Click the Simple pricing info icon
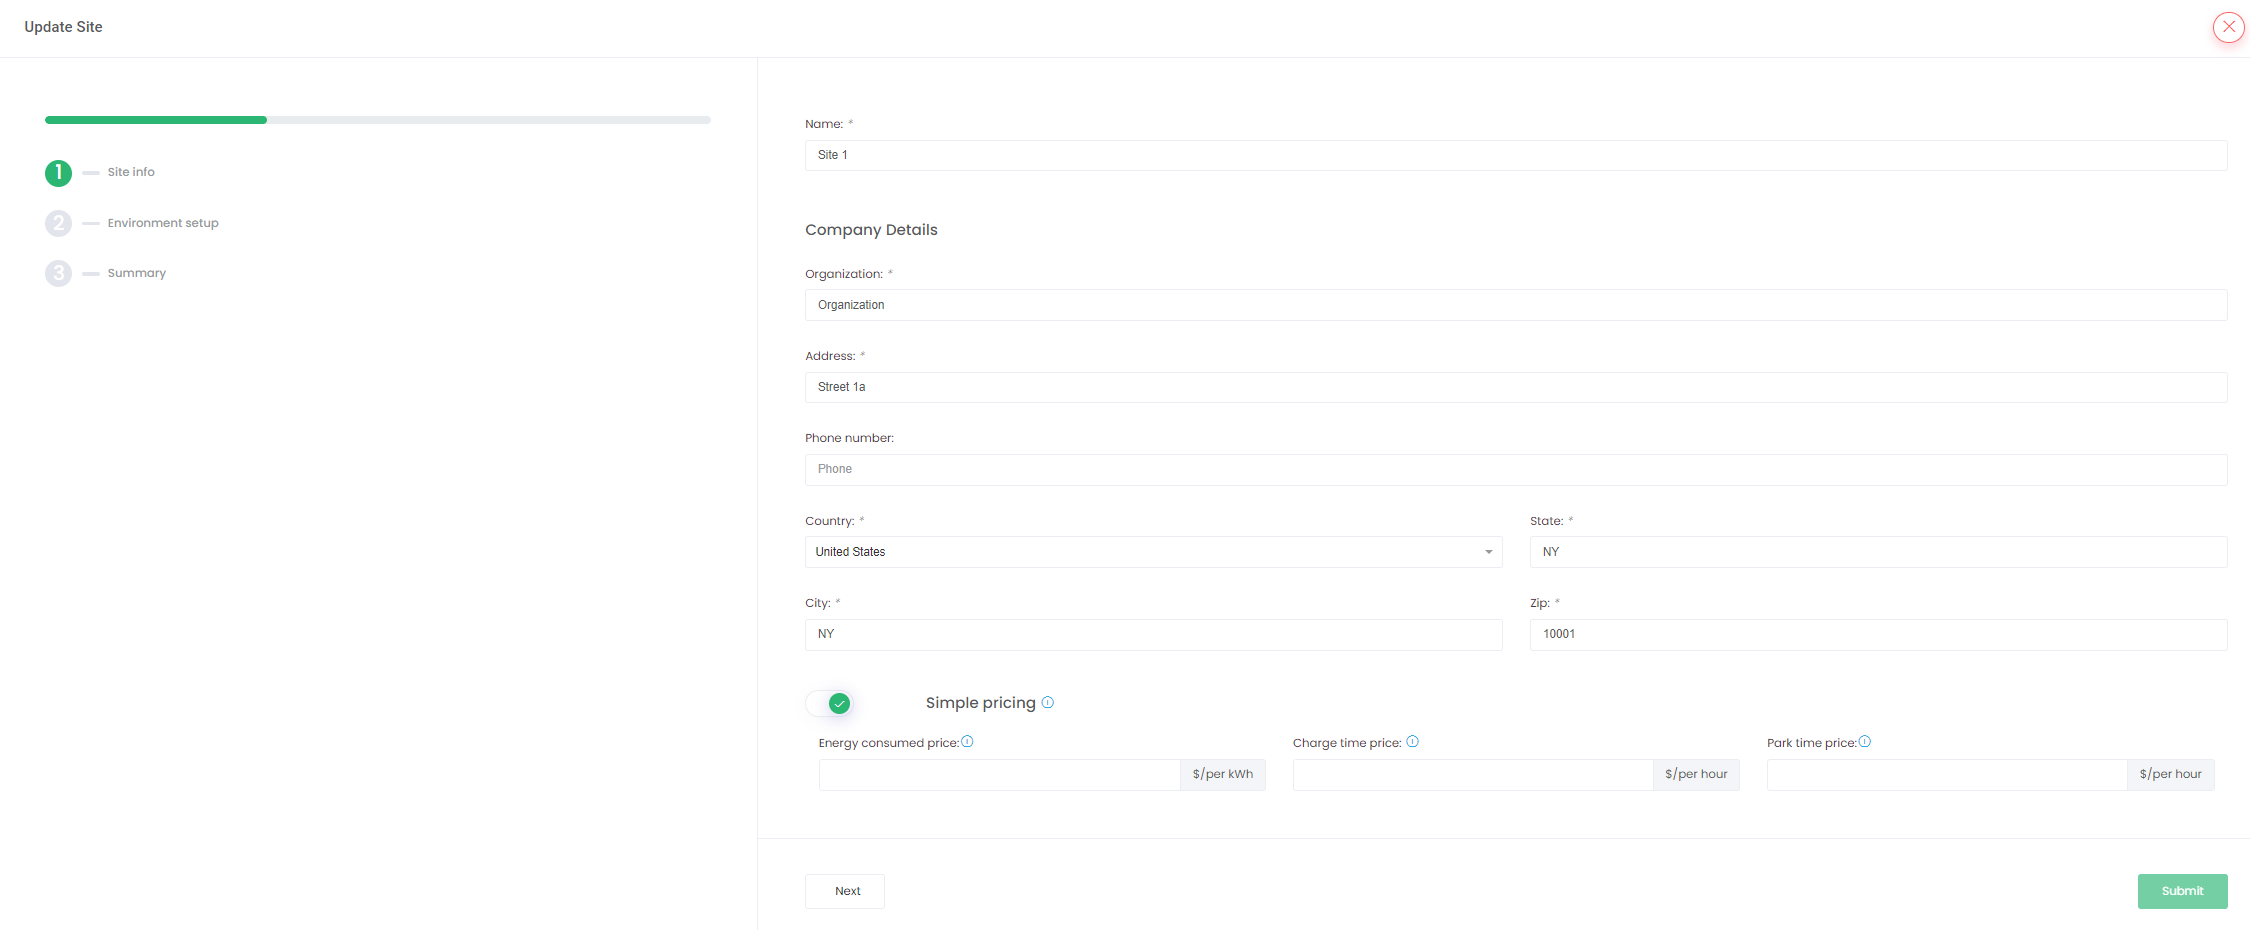Image resolution: width=2250 pixels, height=930 pixels. (x=1047, y=702)
